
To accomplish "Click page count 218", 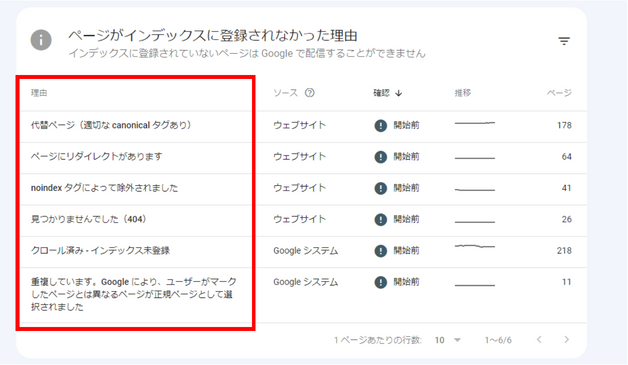I will coord(564,251).
